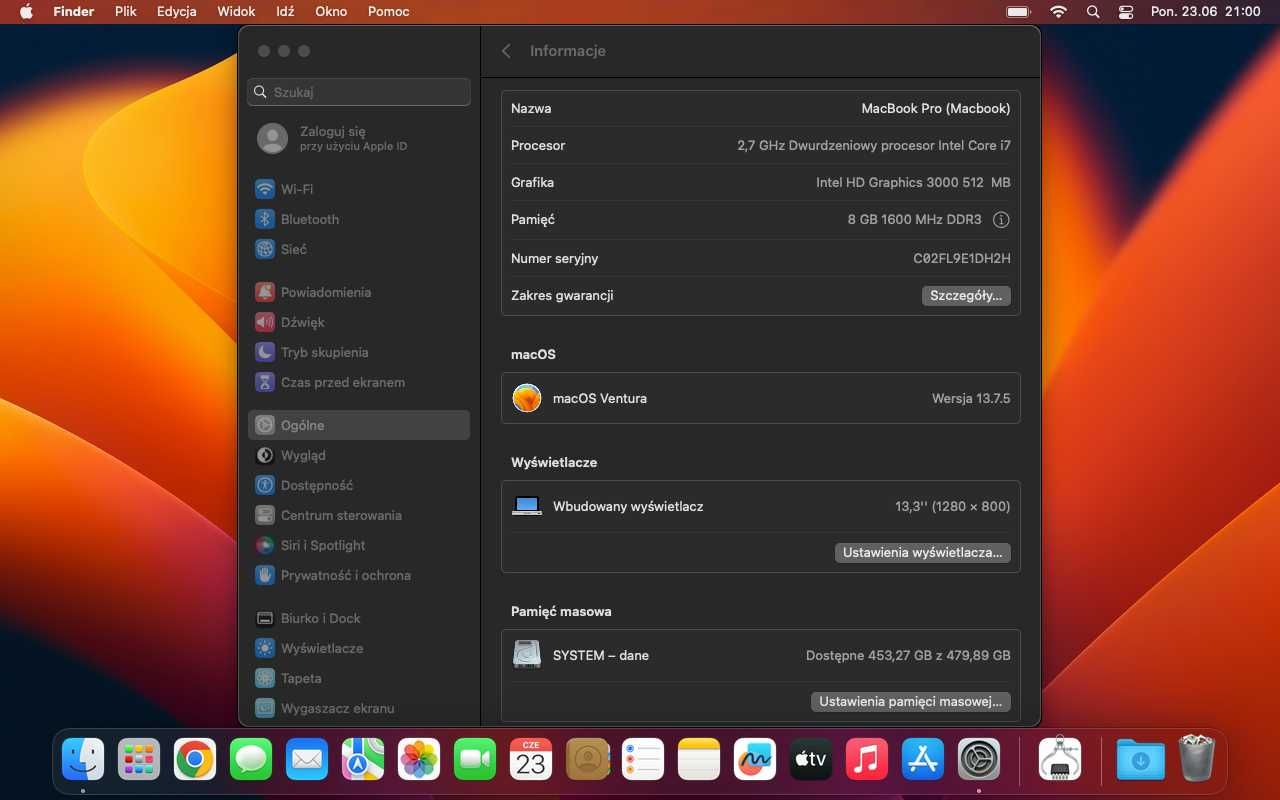Open Dostępność accessibility settings
1280x800 pixels.
359,485
